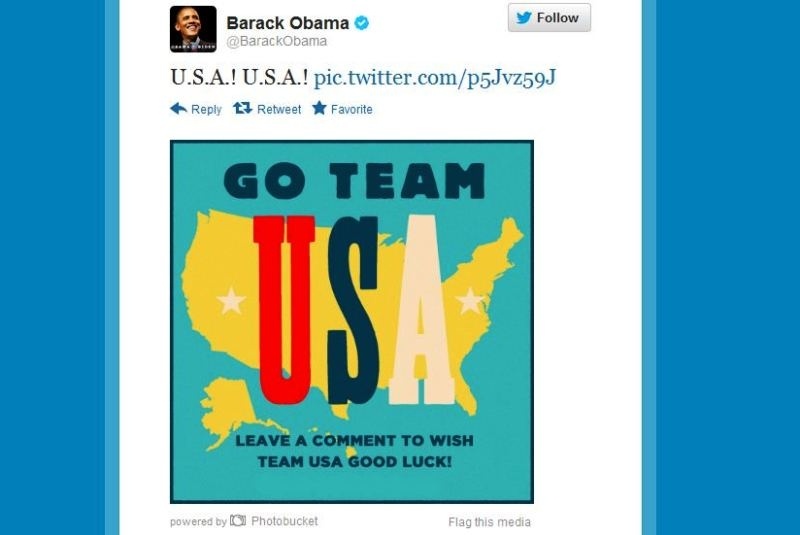Click the Favorite text link
Viewport: 800px width, 535px height.
tap(352, 109)
